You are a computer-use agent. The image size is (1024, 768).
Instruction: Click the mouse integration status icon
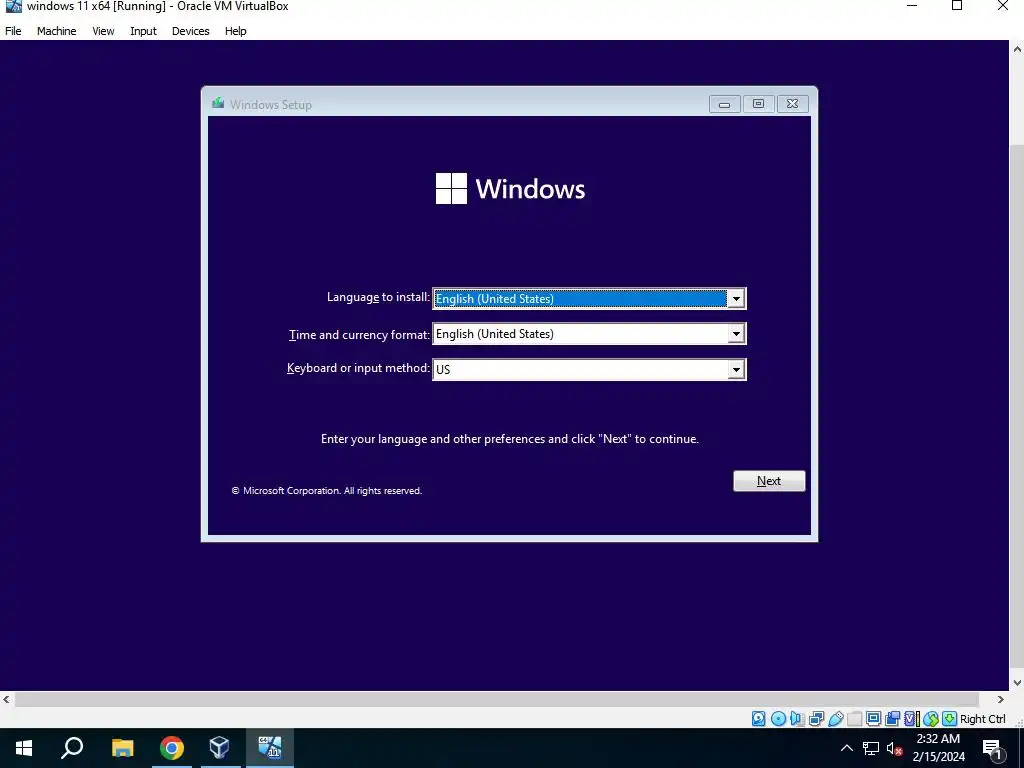(x=931, y=718)
